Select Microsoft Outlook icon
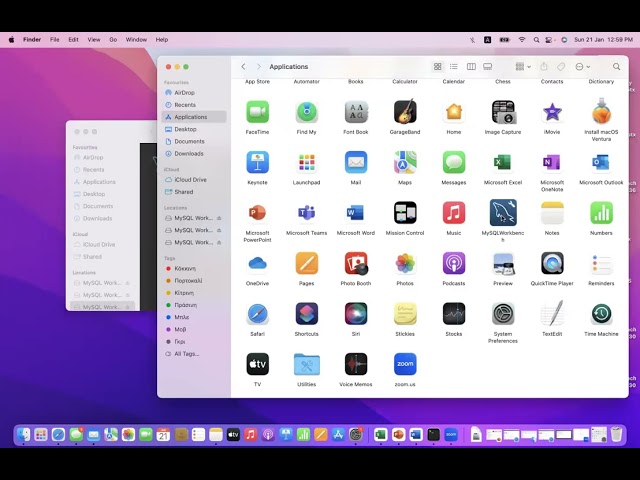The height and width of the screenshot is (480, 640). [x=601, y=162]
